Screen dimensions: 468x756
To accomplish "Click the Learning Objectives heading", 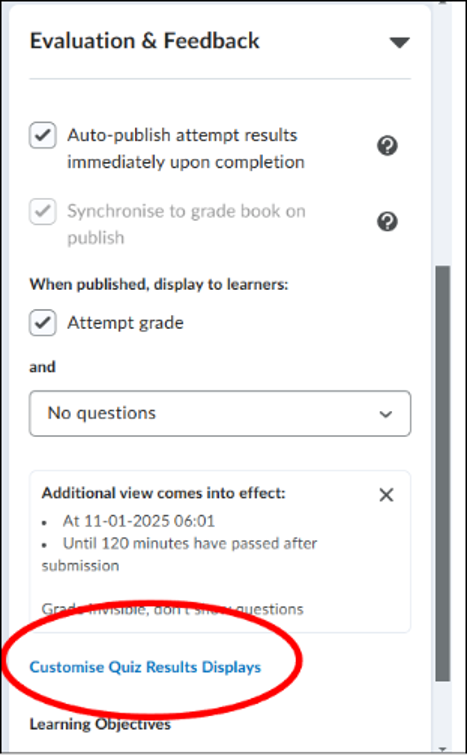I will (x=100, y=724).
